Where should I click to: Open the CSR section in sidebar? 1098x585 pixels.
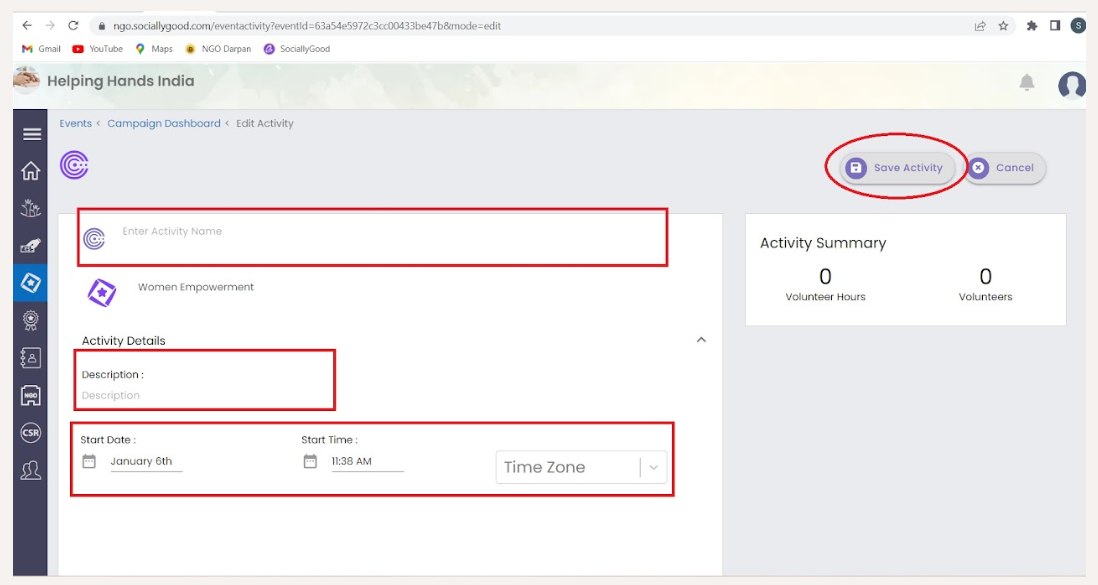pyautogui.click(x=31, y=432)
